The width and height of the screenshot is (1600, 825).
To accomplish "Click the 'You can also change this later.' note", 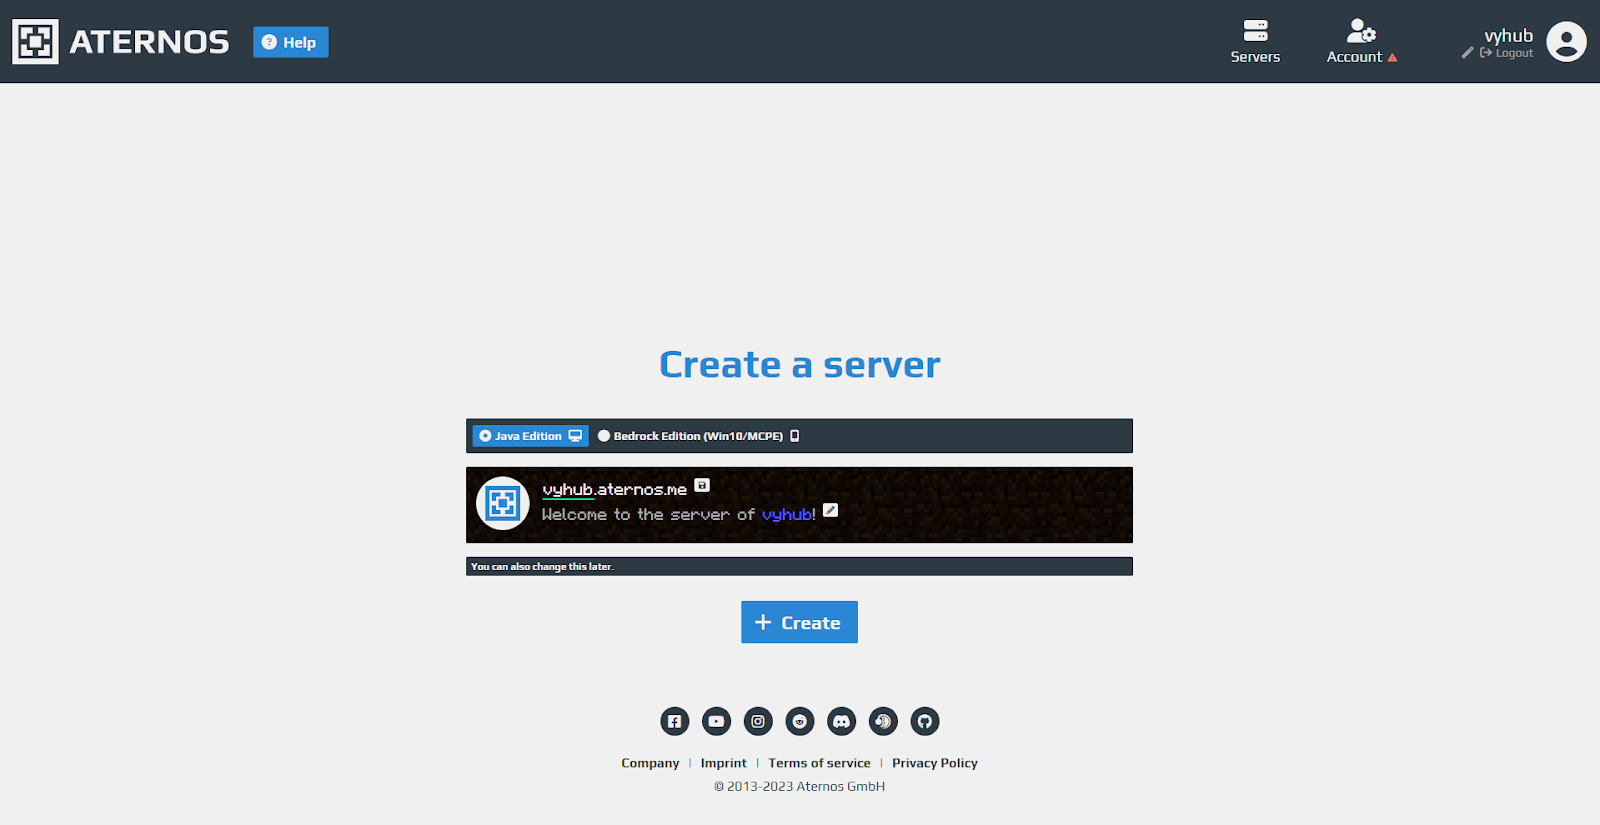I will coord(542,566).
